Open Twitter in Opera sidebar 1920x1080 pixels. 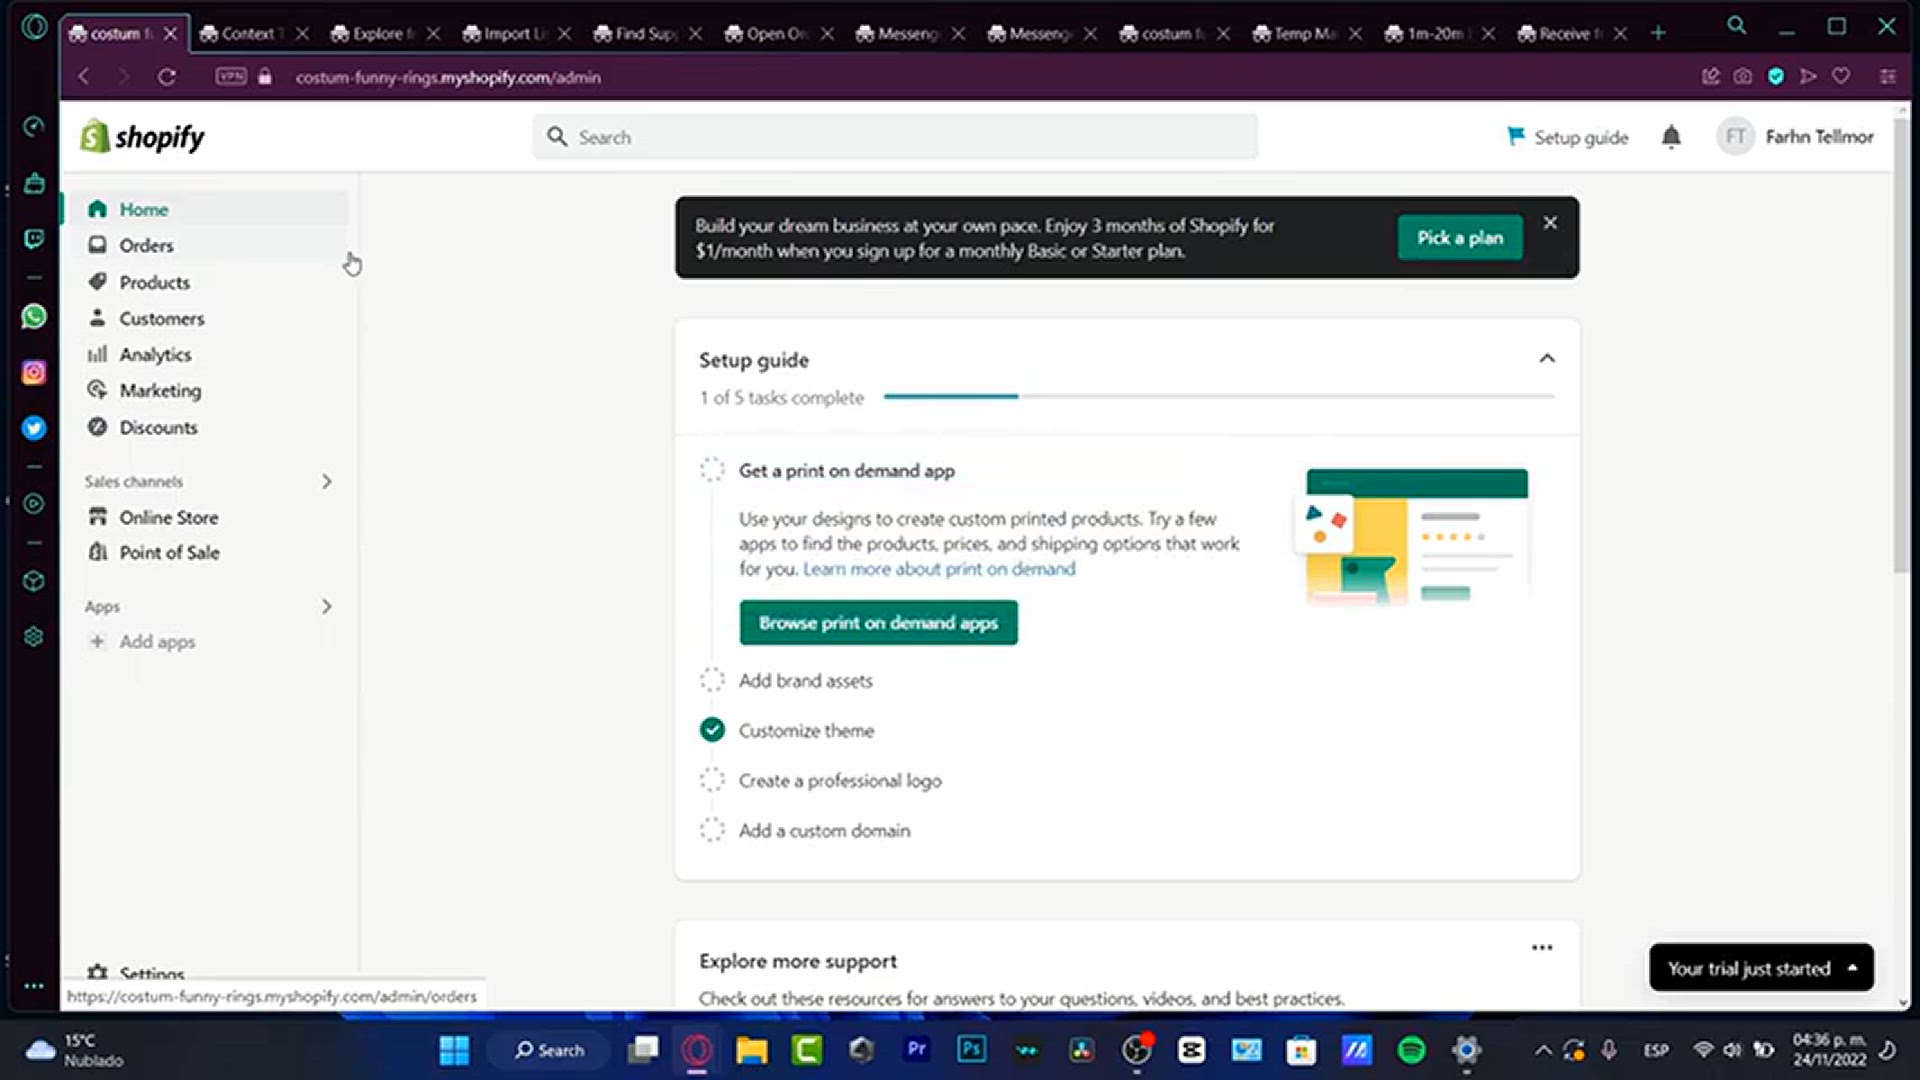pos(34,428)
